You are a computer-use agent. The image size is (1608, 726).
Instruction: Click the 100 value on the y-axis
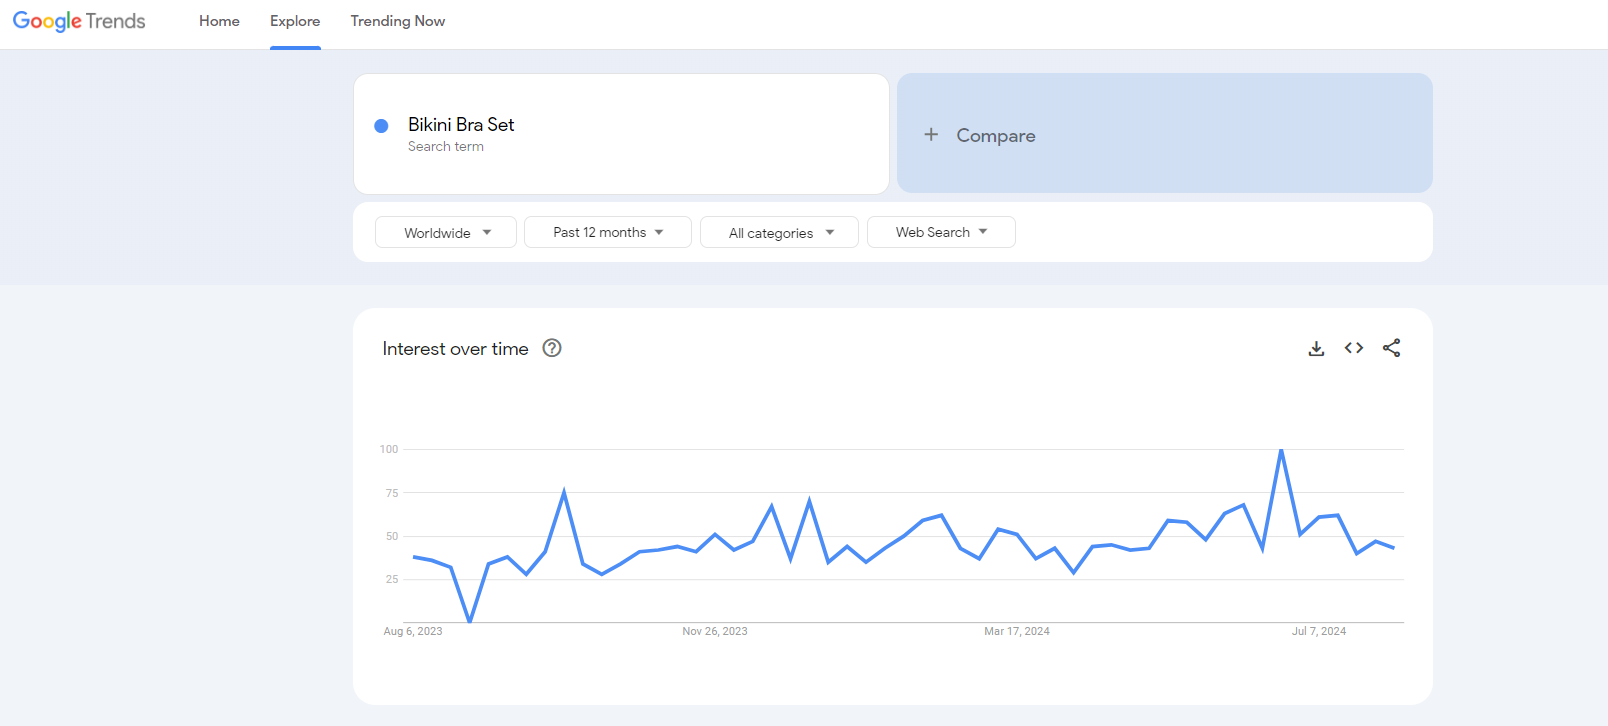(389, 449)
